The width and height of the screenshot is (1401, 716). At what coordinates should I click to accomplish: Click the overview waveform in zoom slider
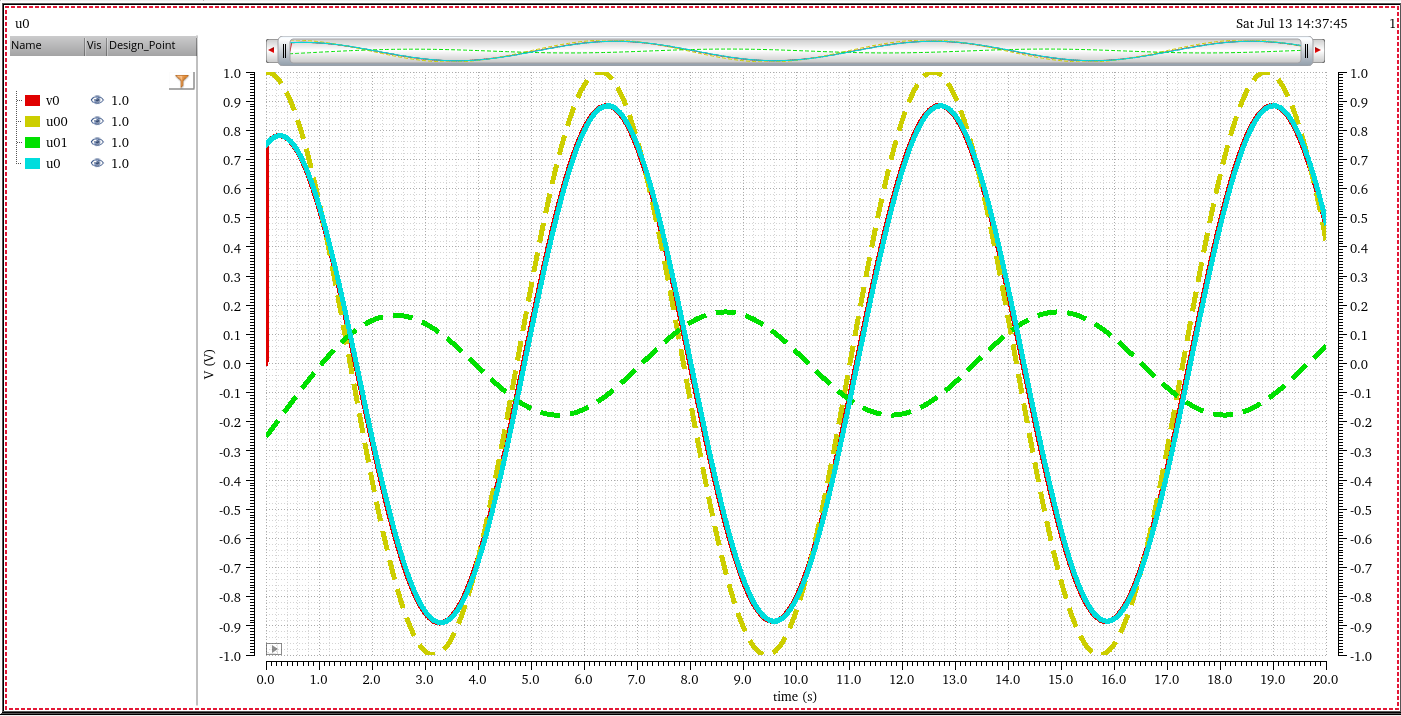795,50
